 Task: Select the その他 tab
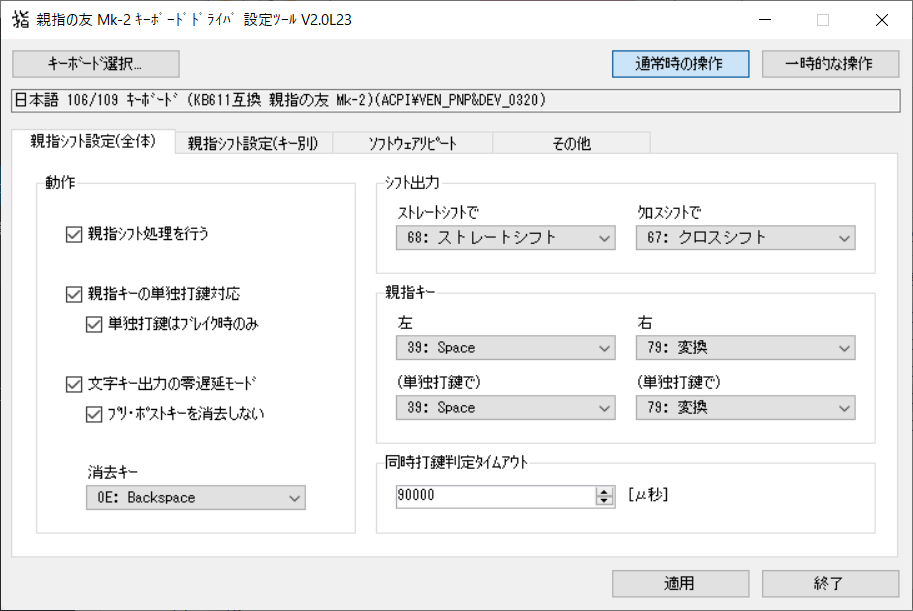click(571, 143)
